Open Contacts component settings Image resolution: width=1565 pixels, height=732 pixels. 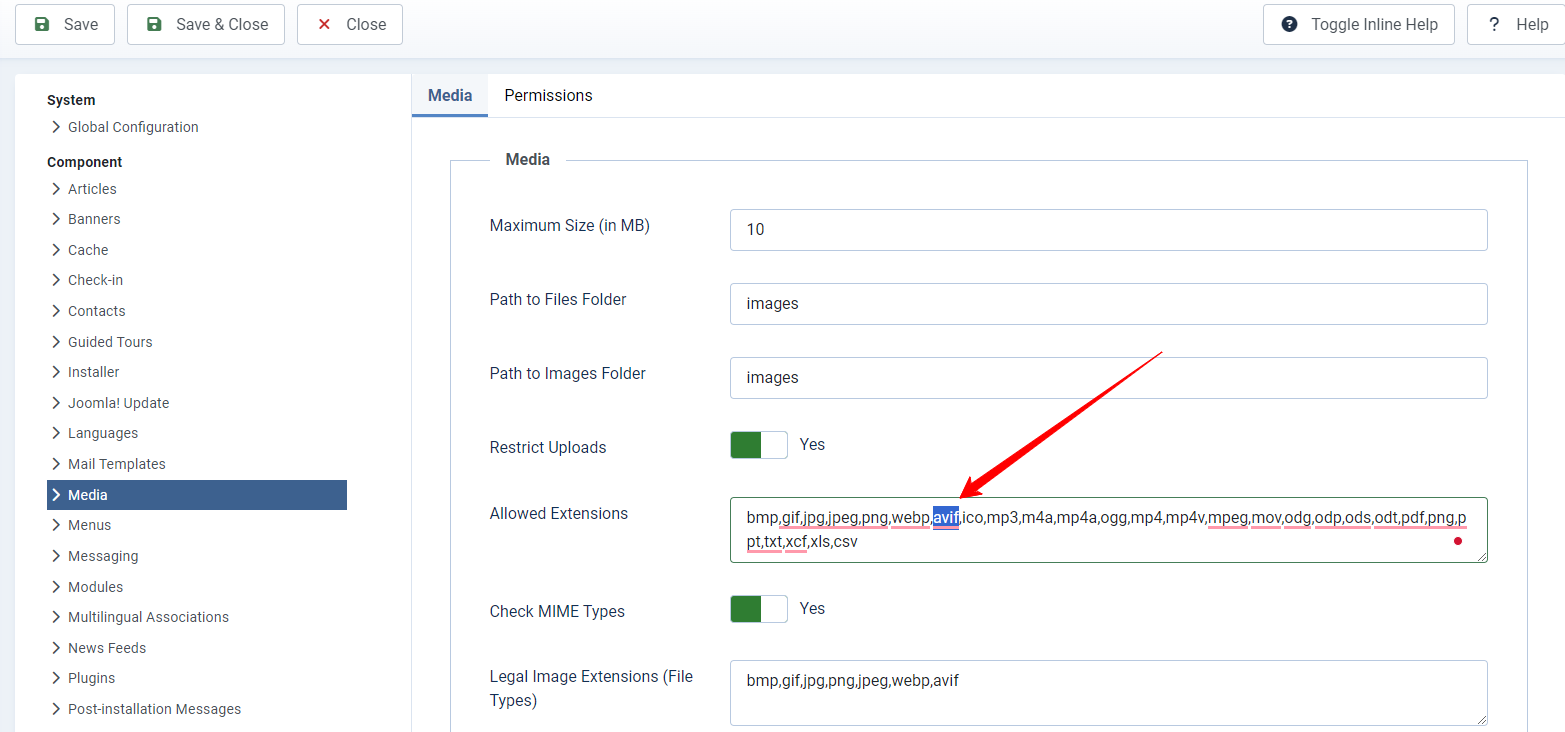[96, 311]
